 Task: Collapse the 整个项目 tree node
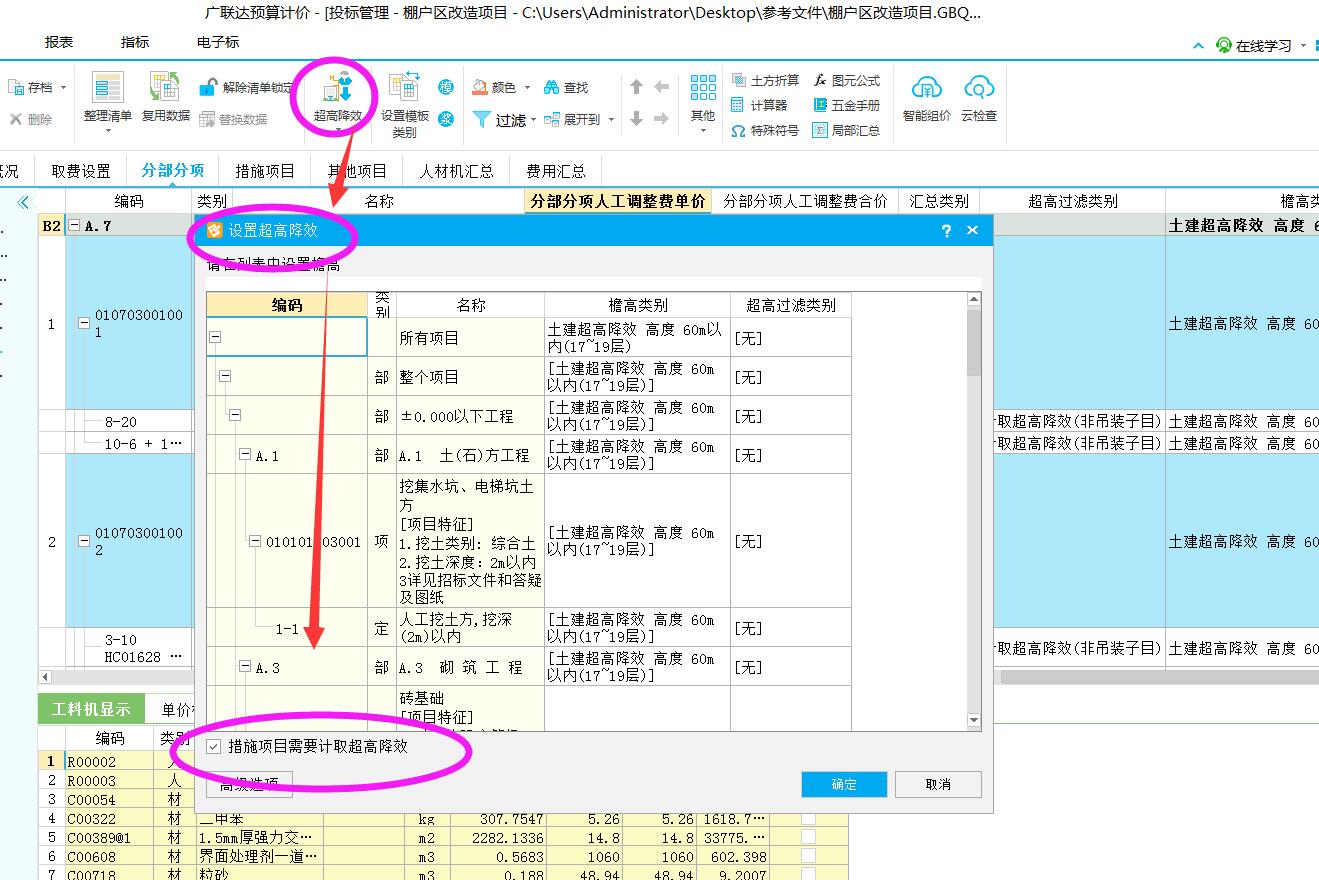click(225, 377)
